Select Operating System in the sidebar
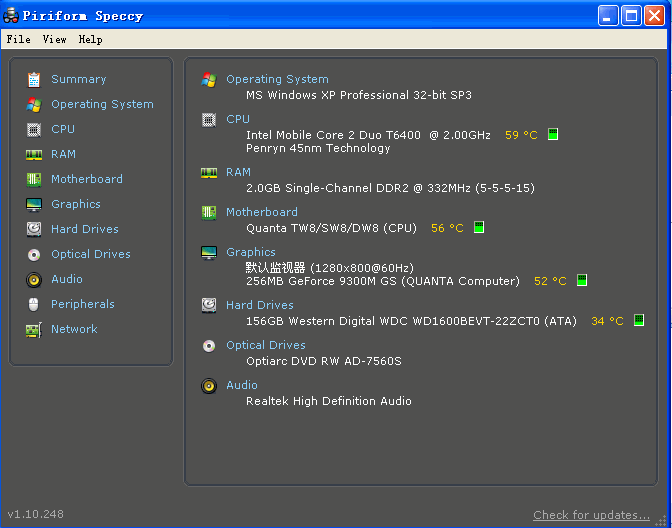 (x=102, y=104)
